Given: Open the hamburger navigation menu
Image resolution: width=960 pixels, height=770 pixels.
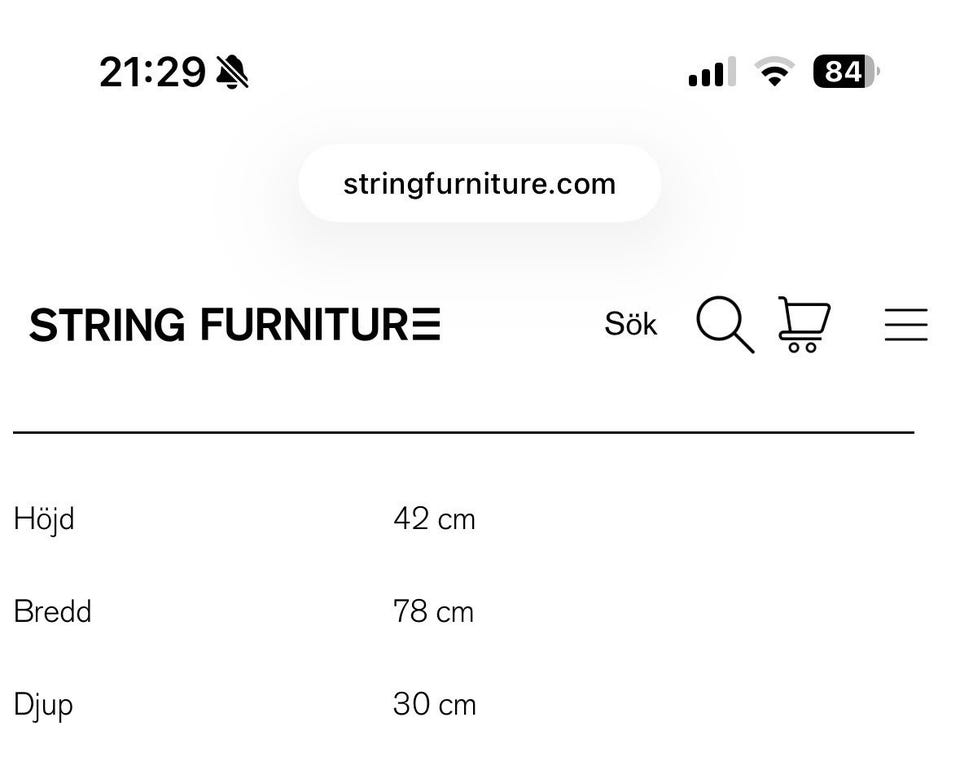Looking at the screenshot, I should (x=906, y=325).
